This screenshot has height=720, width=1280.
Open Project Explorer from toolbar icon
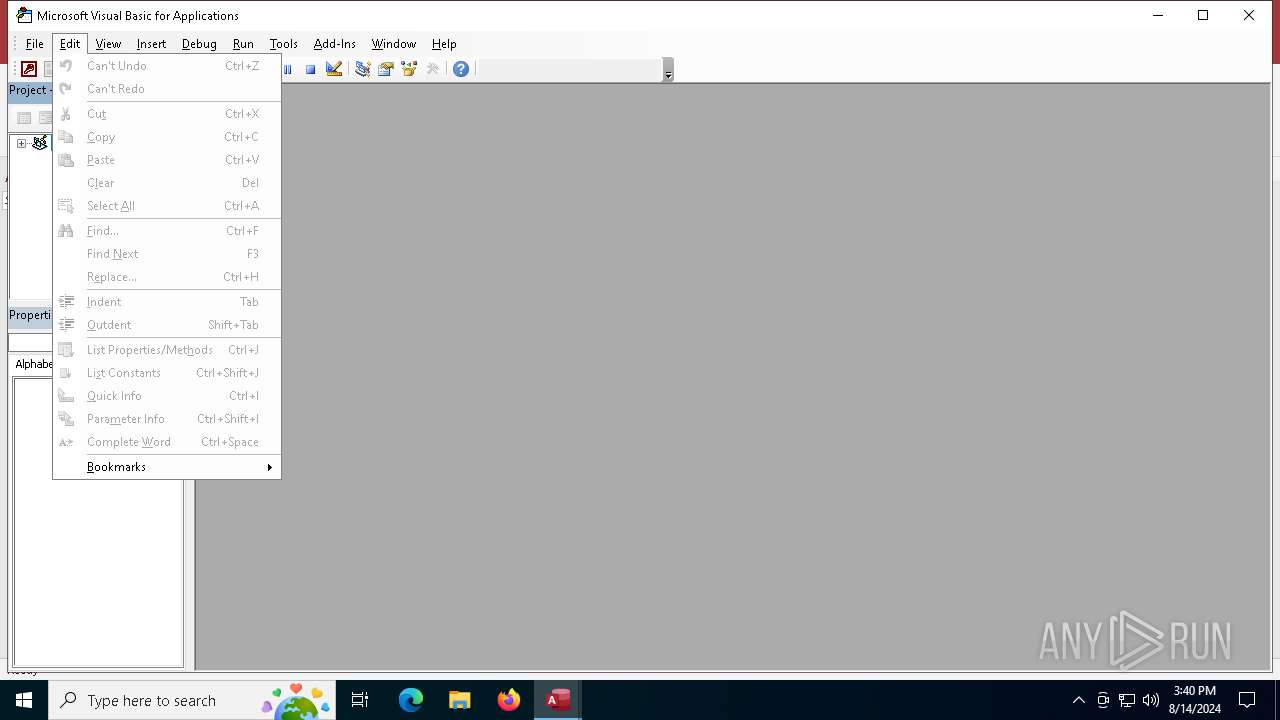362,69
